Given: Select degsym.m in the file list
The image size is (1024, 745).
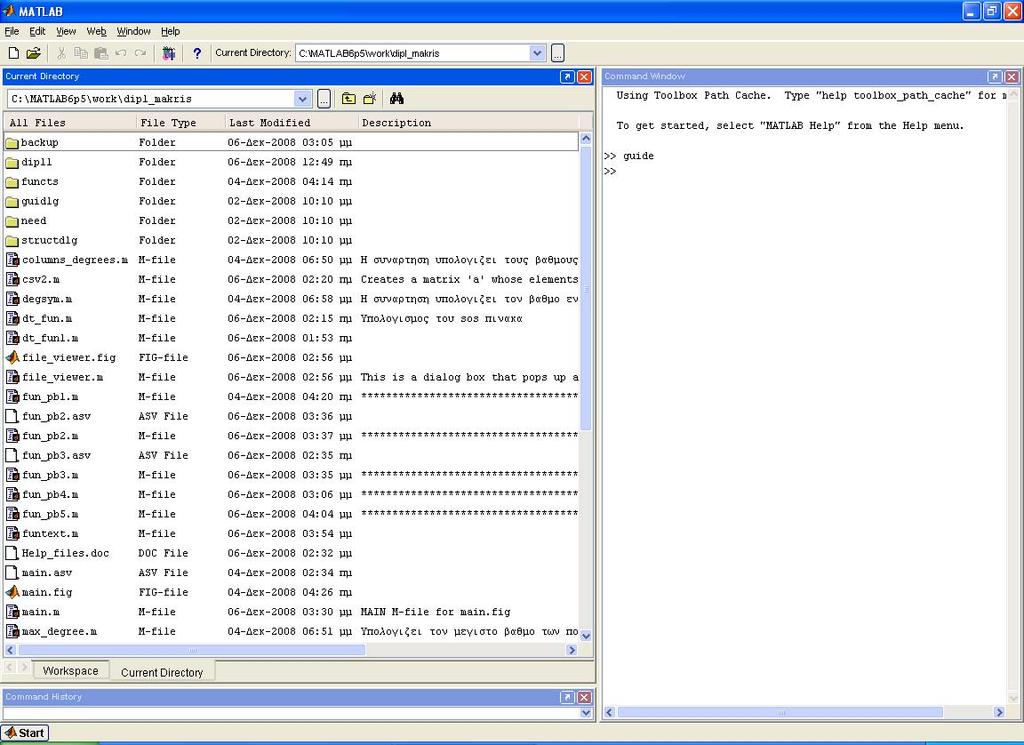Looking at the screenshot, I should point(291,299).
